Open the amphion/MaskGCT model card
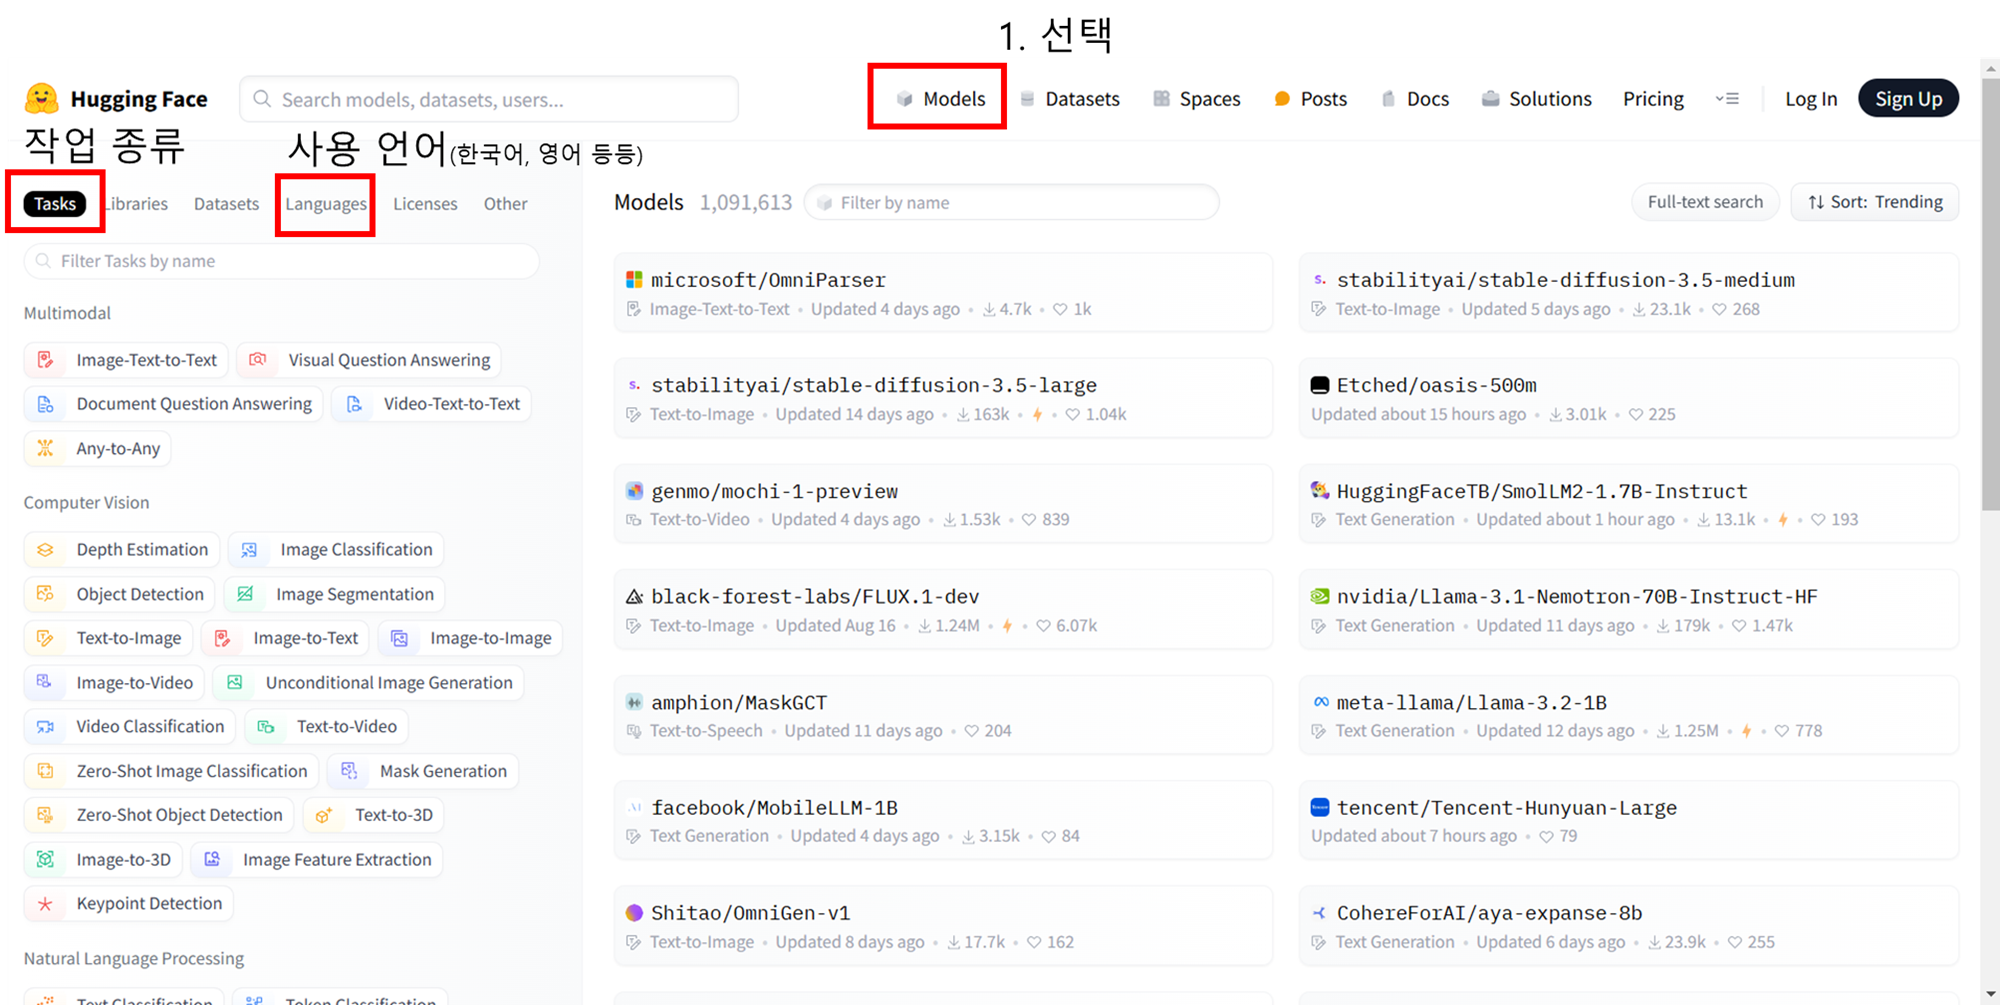This screenshot has width=2000, height=1005. coord(943,715)
